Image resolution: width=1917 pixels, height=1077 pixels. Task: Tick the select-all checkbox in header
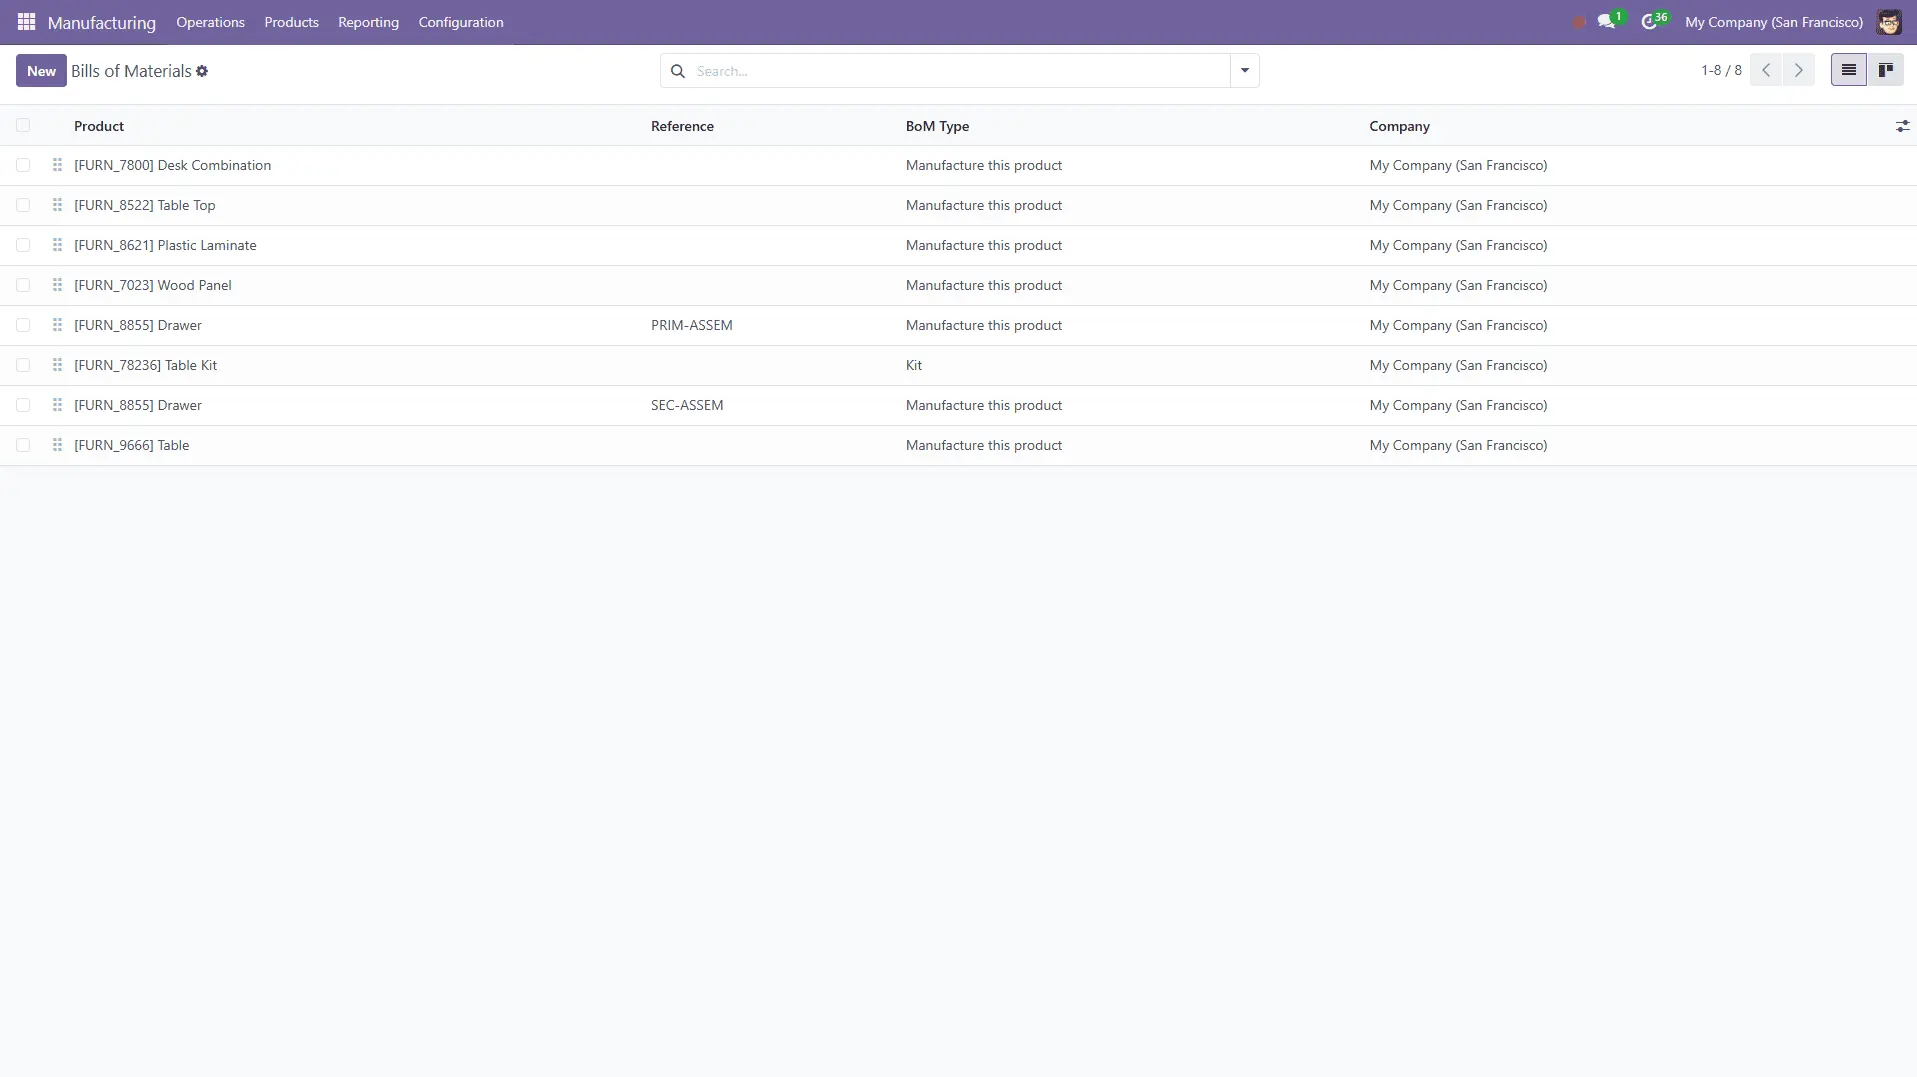coord(23,126)
